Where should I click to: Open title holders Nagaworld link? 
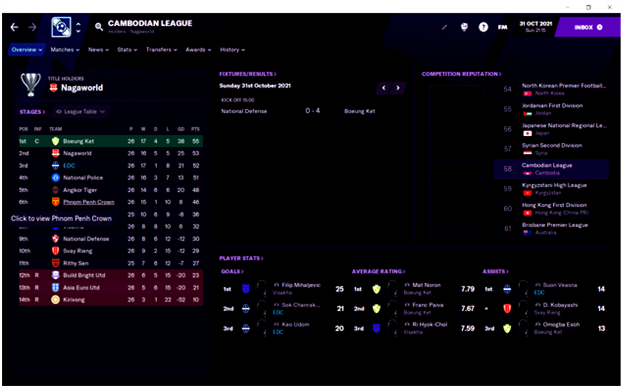pos(82,88)
